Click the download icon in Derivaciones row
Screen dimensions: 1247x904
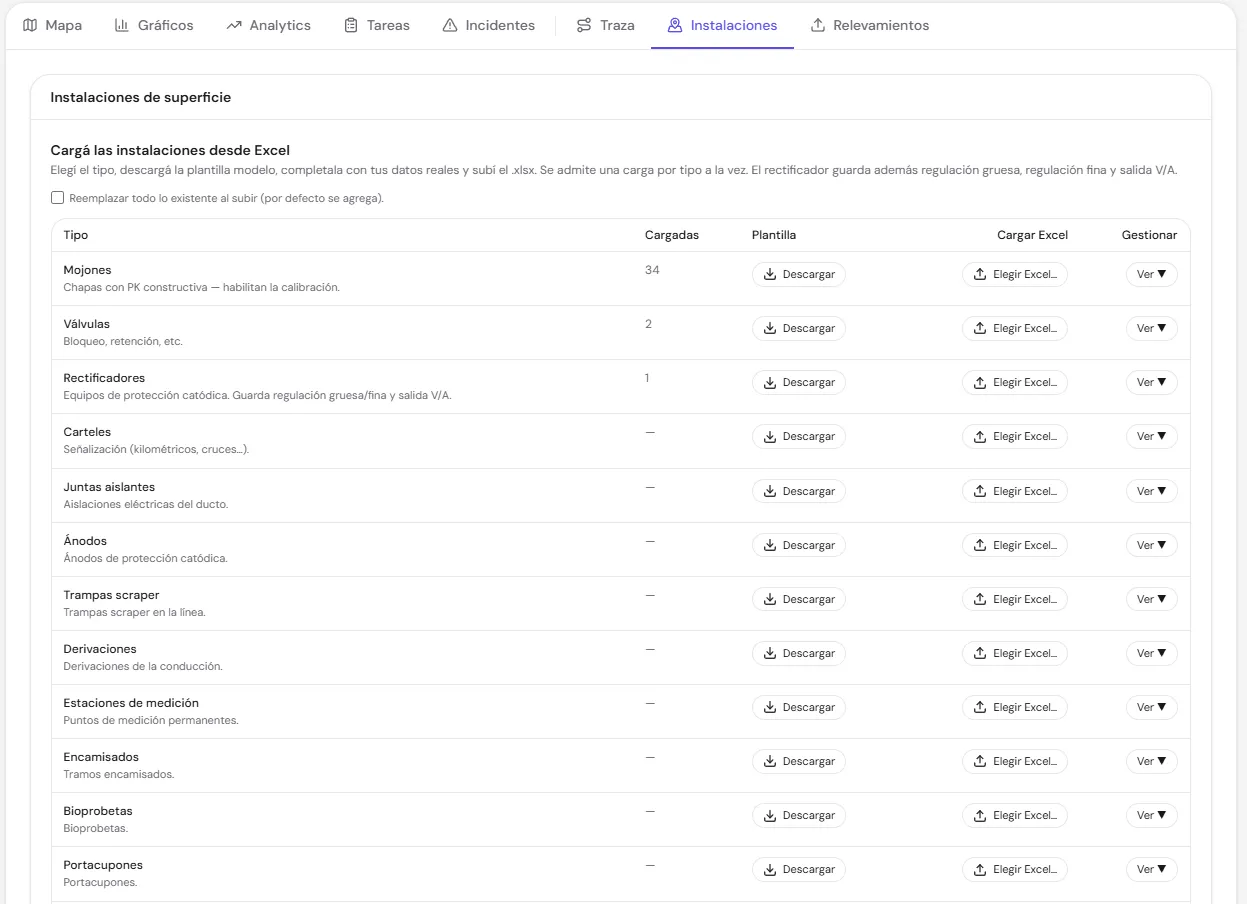(770, 653)
